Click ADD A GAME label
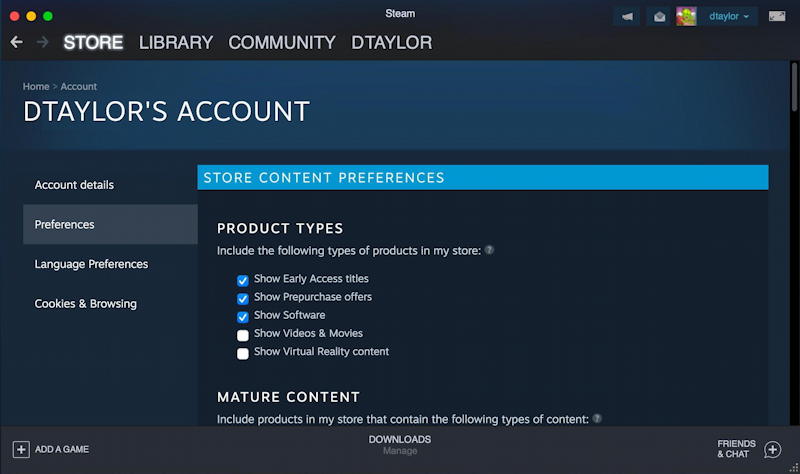Screen dimensions: 800x474 (62, 450)
